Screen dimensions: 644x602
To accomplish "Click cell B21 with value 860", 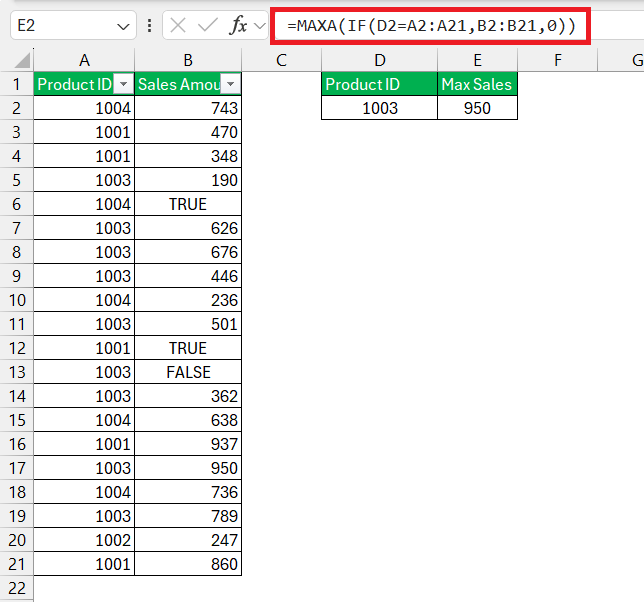I will (x=188, y=564).
